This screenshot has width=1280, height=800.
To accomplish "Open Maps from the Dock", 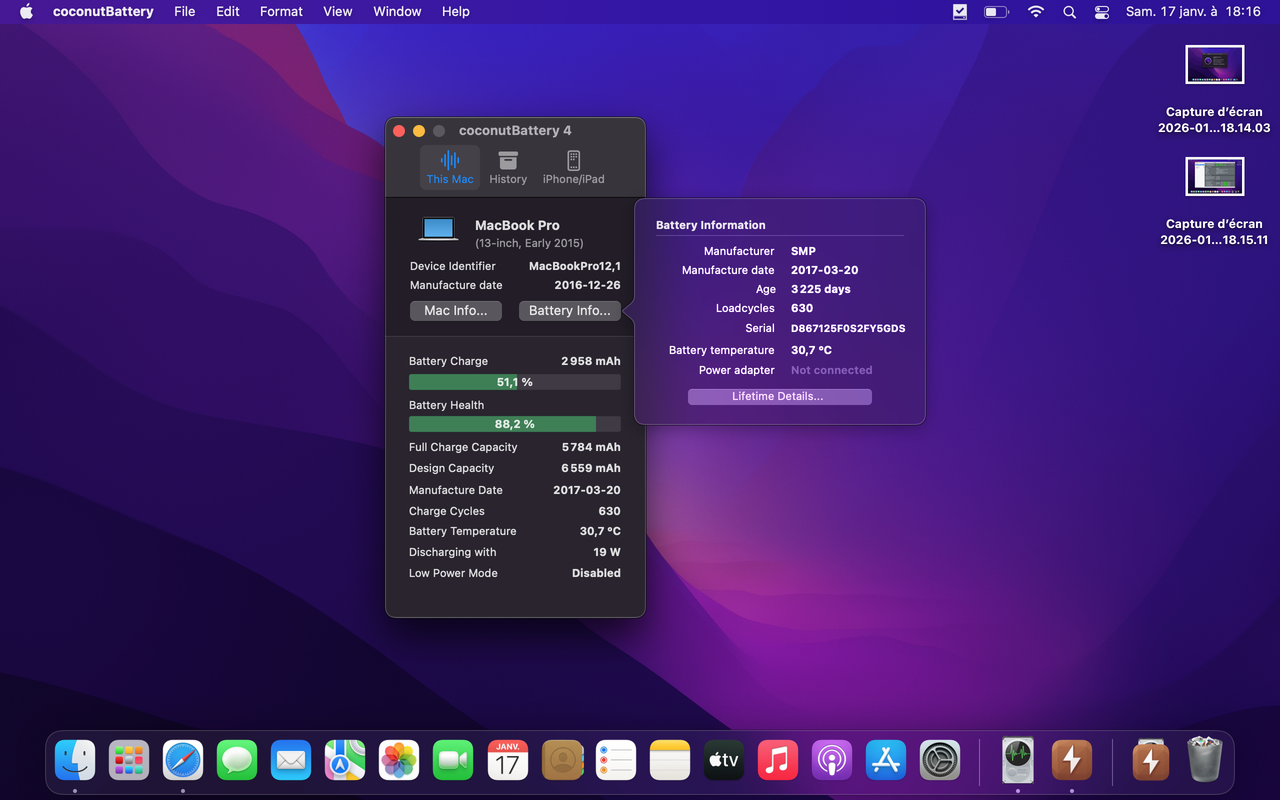I will tap(345, 760).
